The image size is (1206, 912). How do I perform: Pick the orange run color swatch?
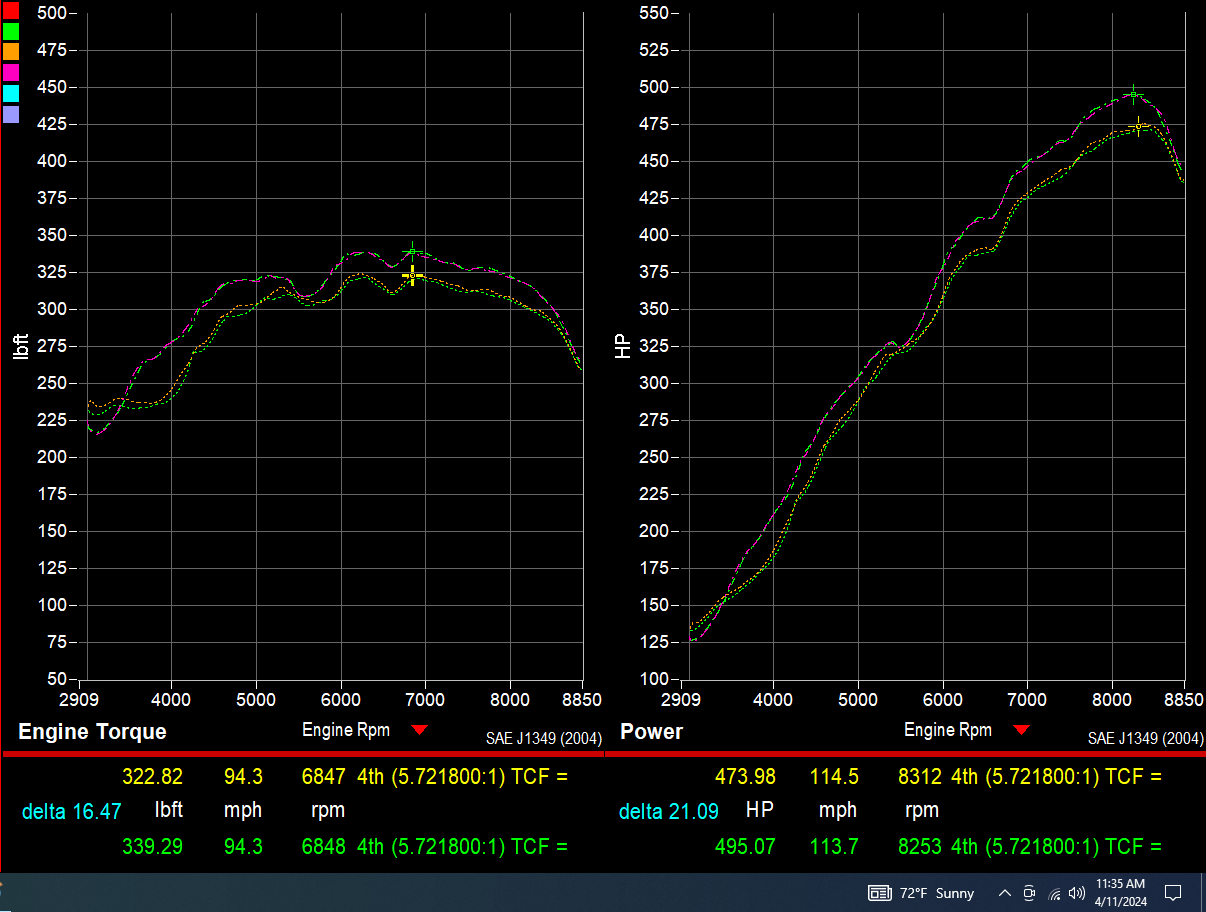(x=11, y=51)
